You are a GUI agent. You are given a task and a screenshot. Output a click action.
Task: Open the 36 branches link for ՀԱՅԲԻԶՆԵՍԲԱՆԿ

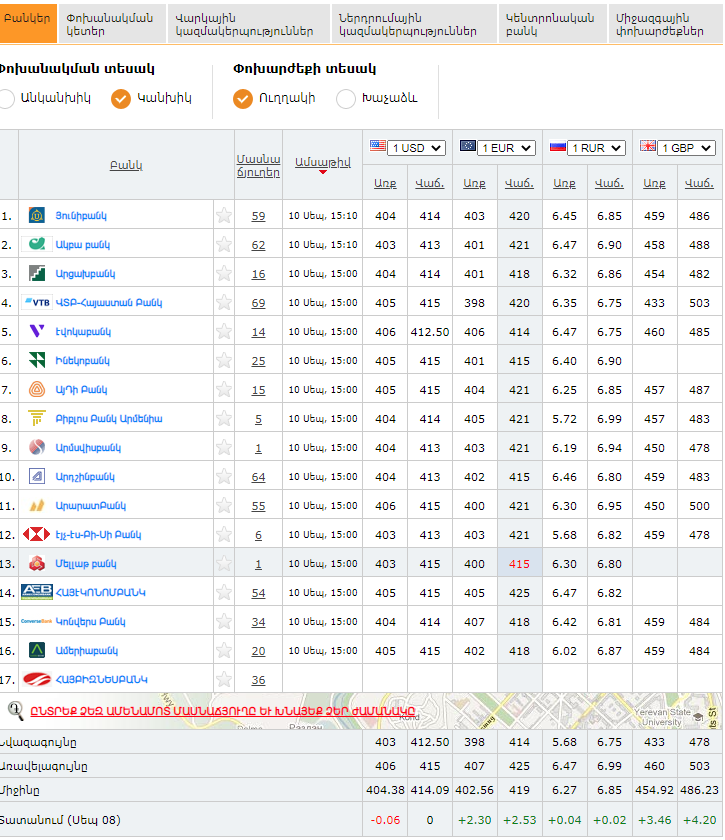258,679
